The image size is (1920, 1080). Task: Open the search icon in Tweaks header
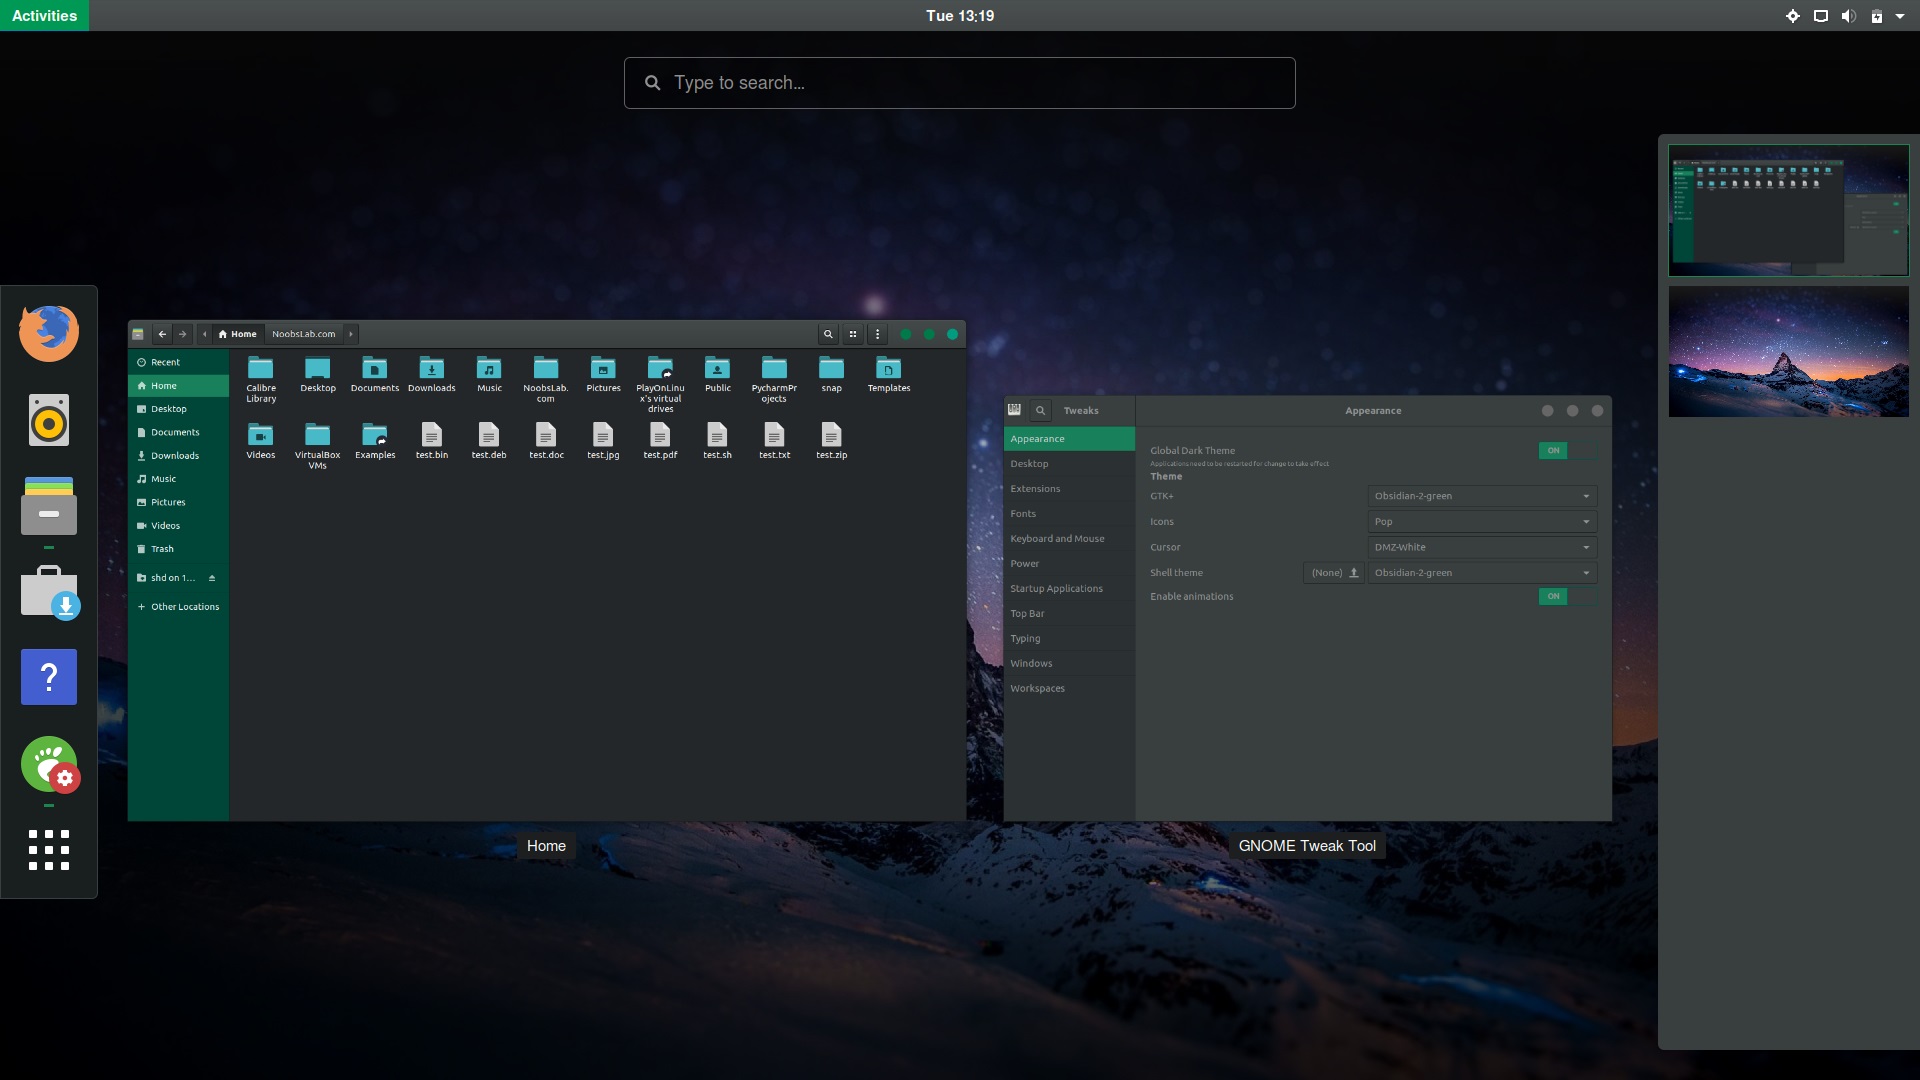pos(1040,410)
